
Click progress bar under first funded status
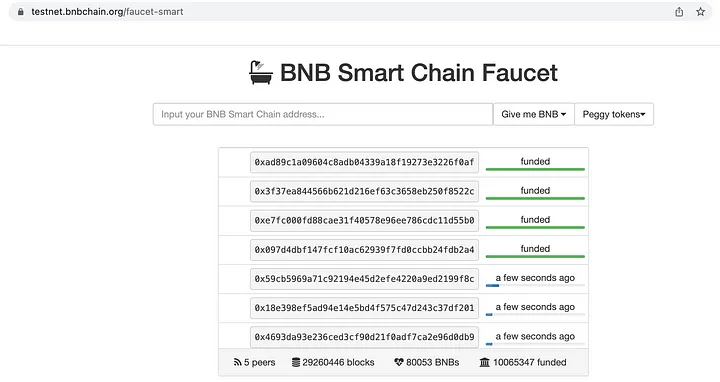point(535,169)
